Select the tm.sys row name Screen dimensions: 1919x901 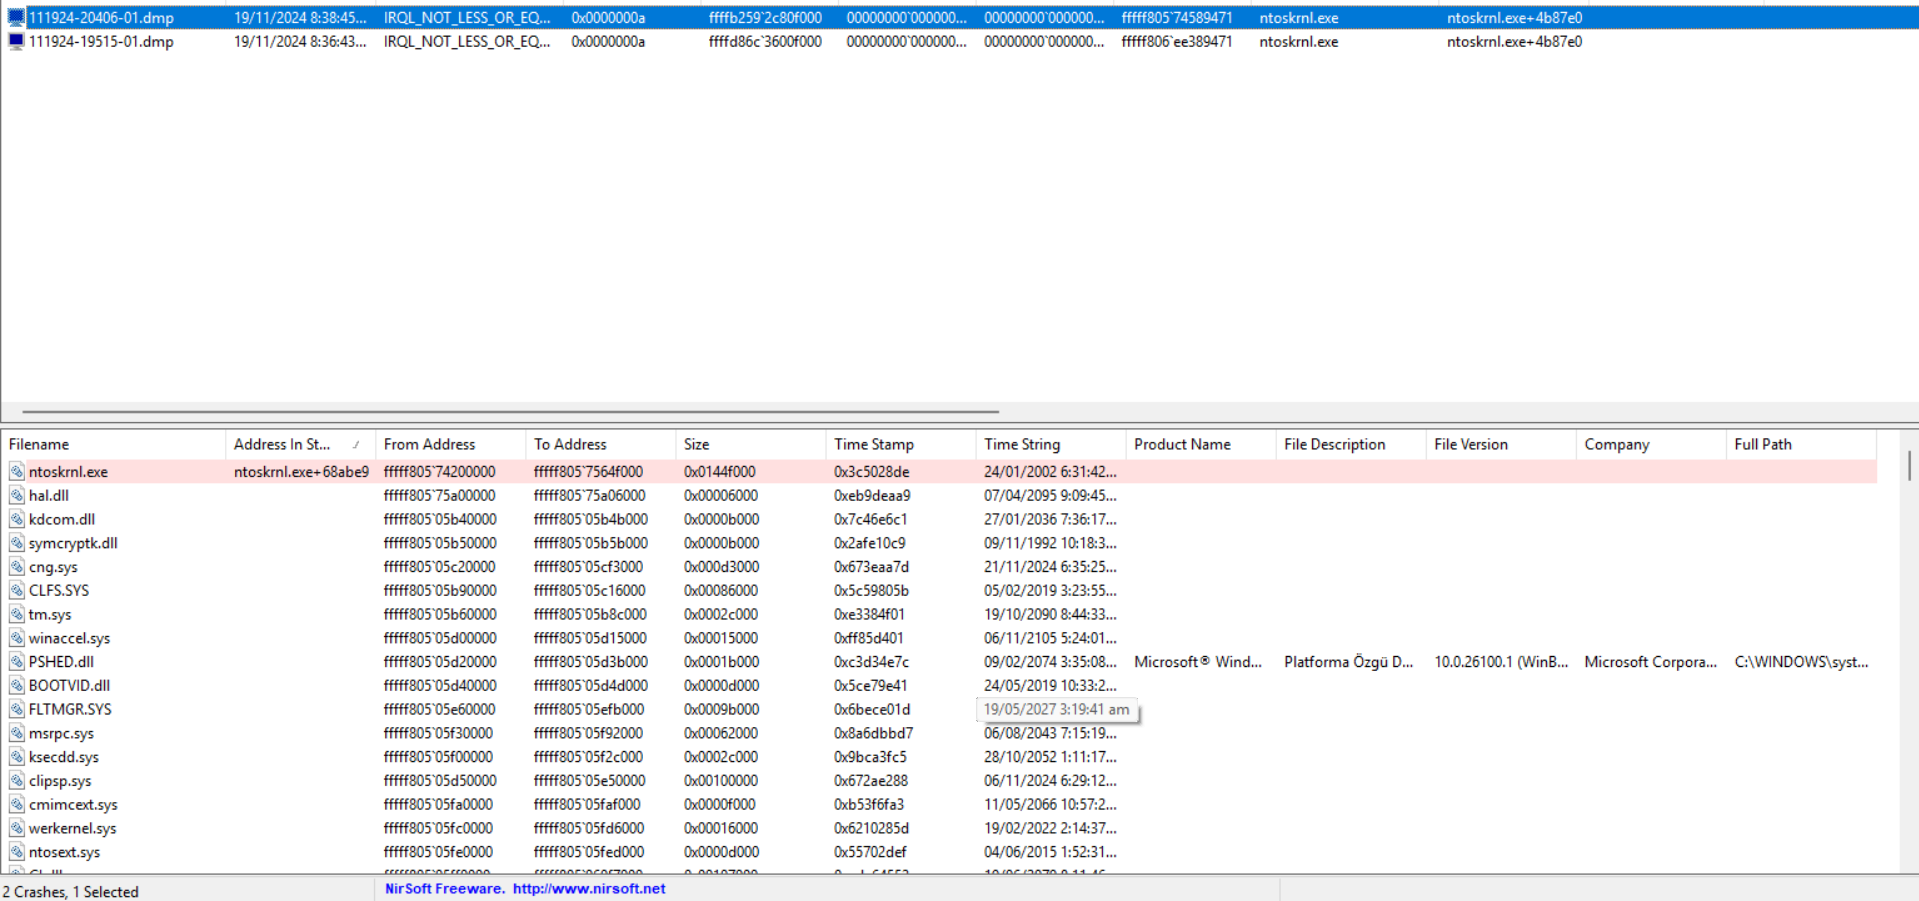(x=50, y=615)
